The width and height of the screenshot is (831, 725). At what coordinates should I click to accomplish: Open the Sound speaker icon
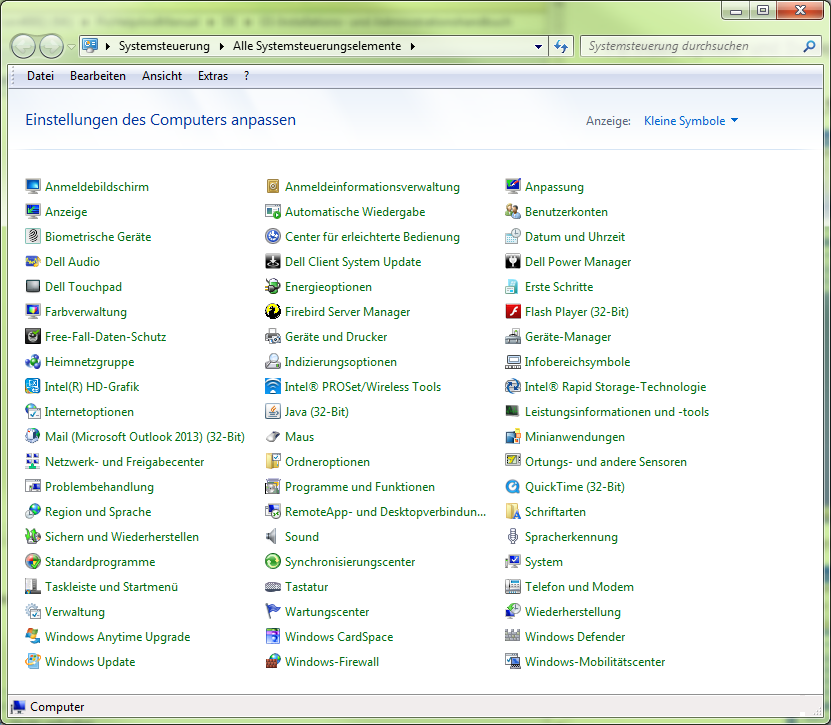pos(273,536)
